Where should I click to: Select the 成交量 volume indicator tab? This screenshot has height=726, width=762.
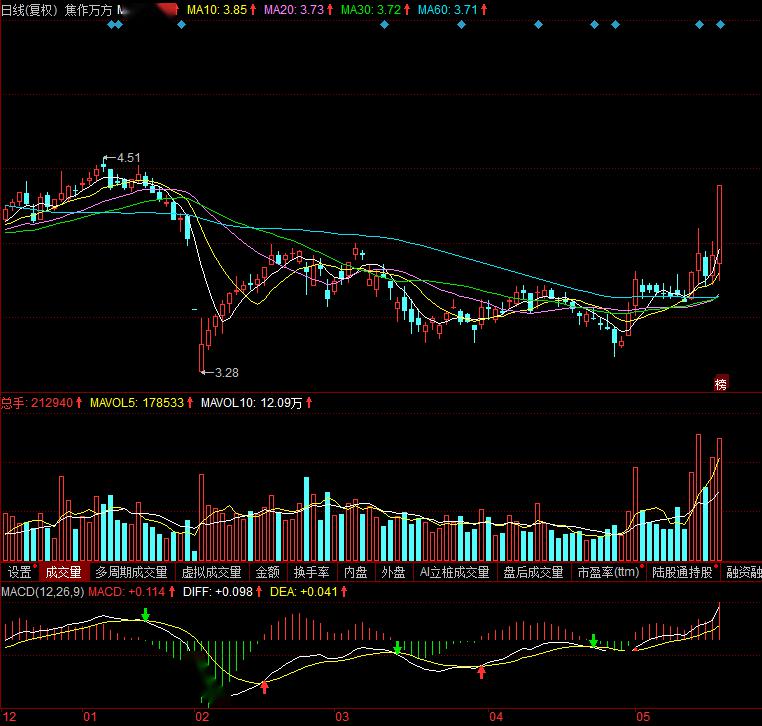[x=63, y=573]
